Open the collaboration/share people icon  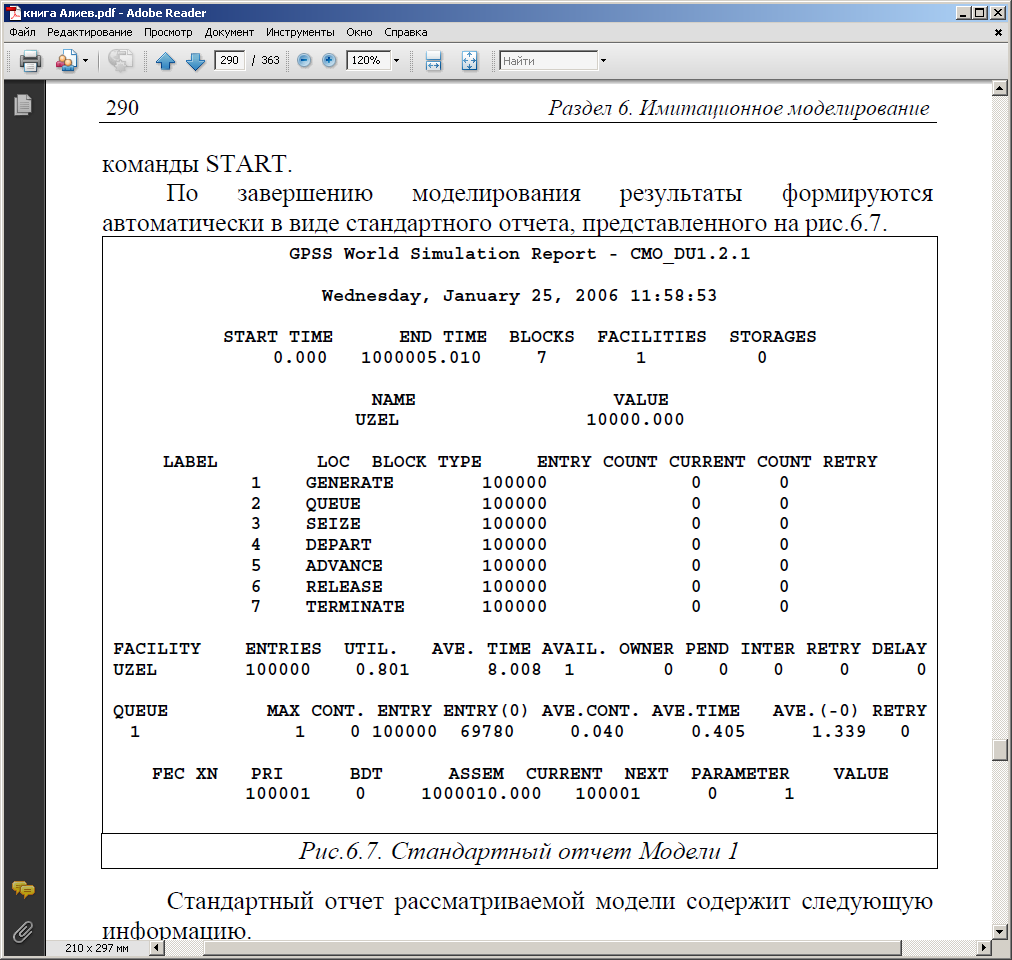66,61
